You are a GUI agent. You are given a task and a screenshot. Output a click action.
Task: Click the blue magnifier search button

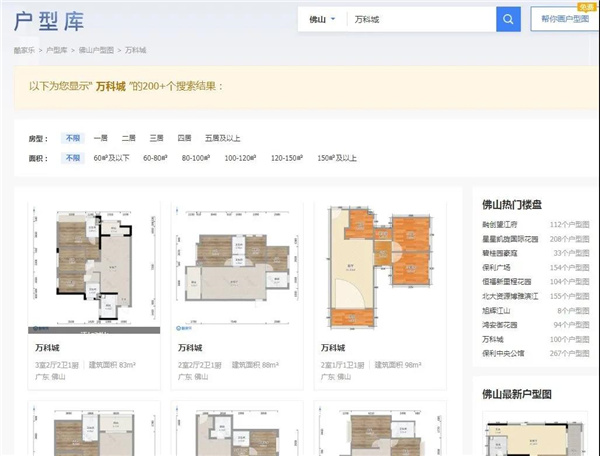[x=508, y=19]
